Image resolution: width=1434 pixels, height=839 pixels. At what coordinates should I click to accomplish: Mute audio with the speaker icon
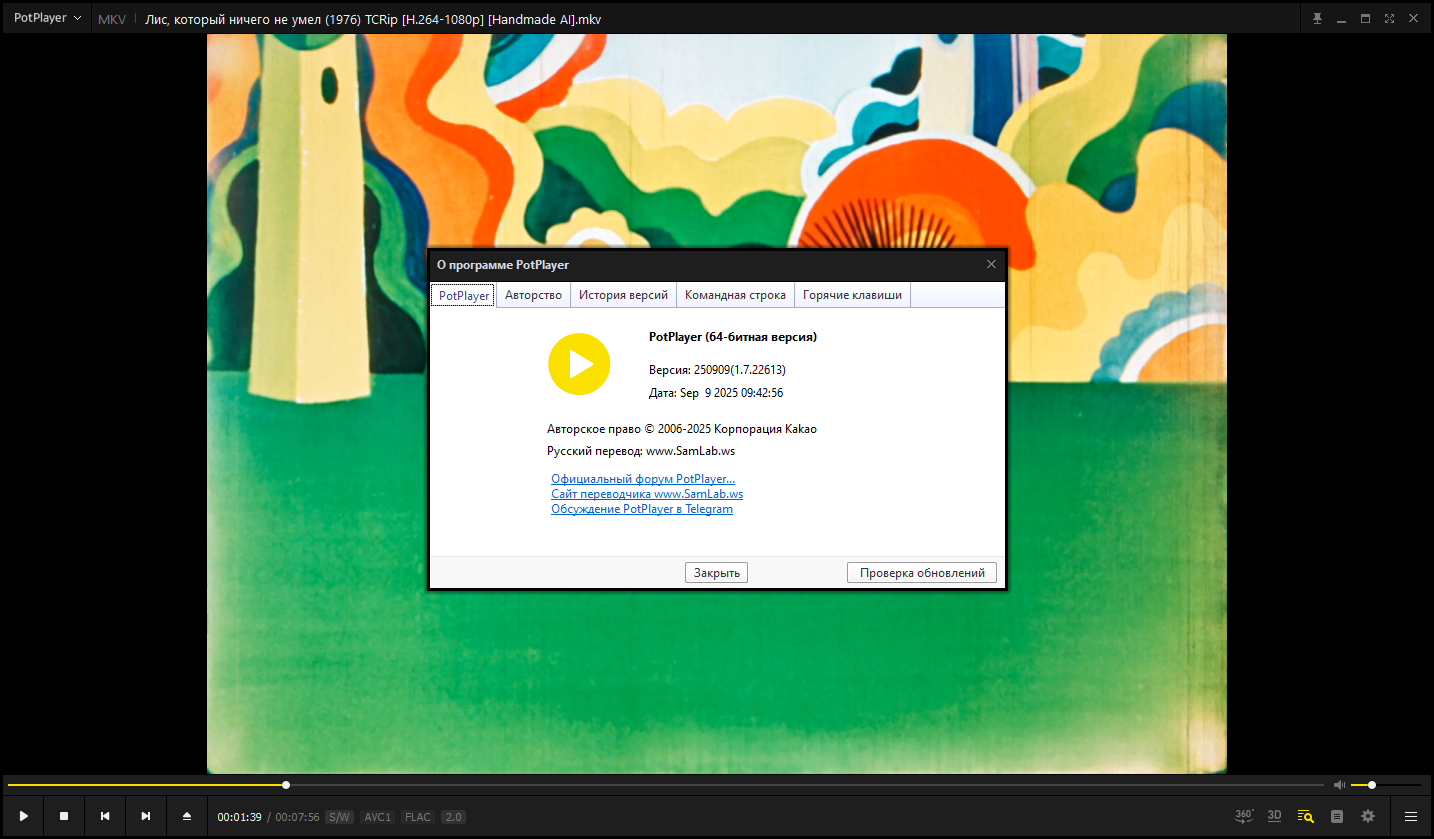[x=1339, y=785]
